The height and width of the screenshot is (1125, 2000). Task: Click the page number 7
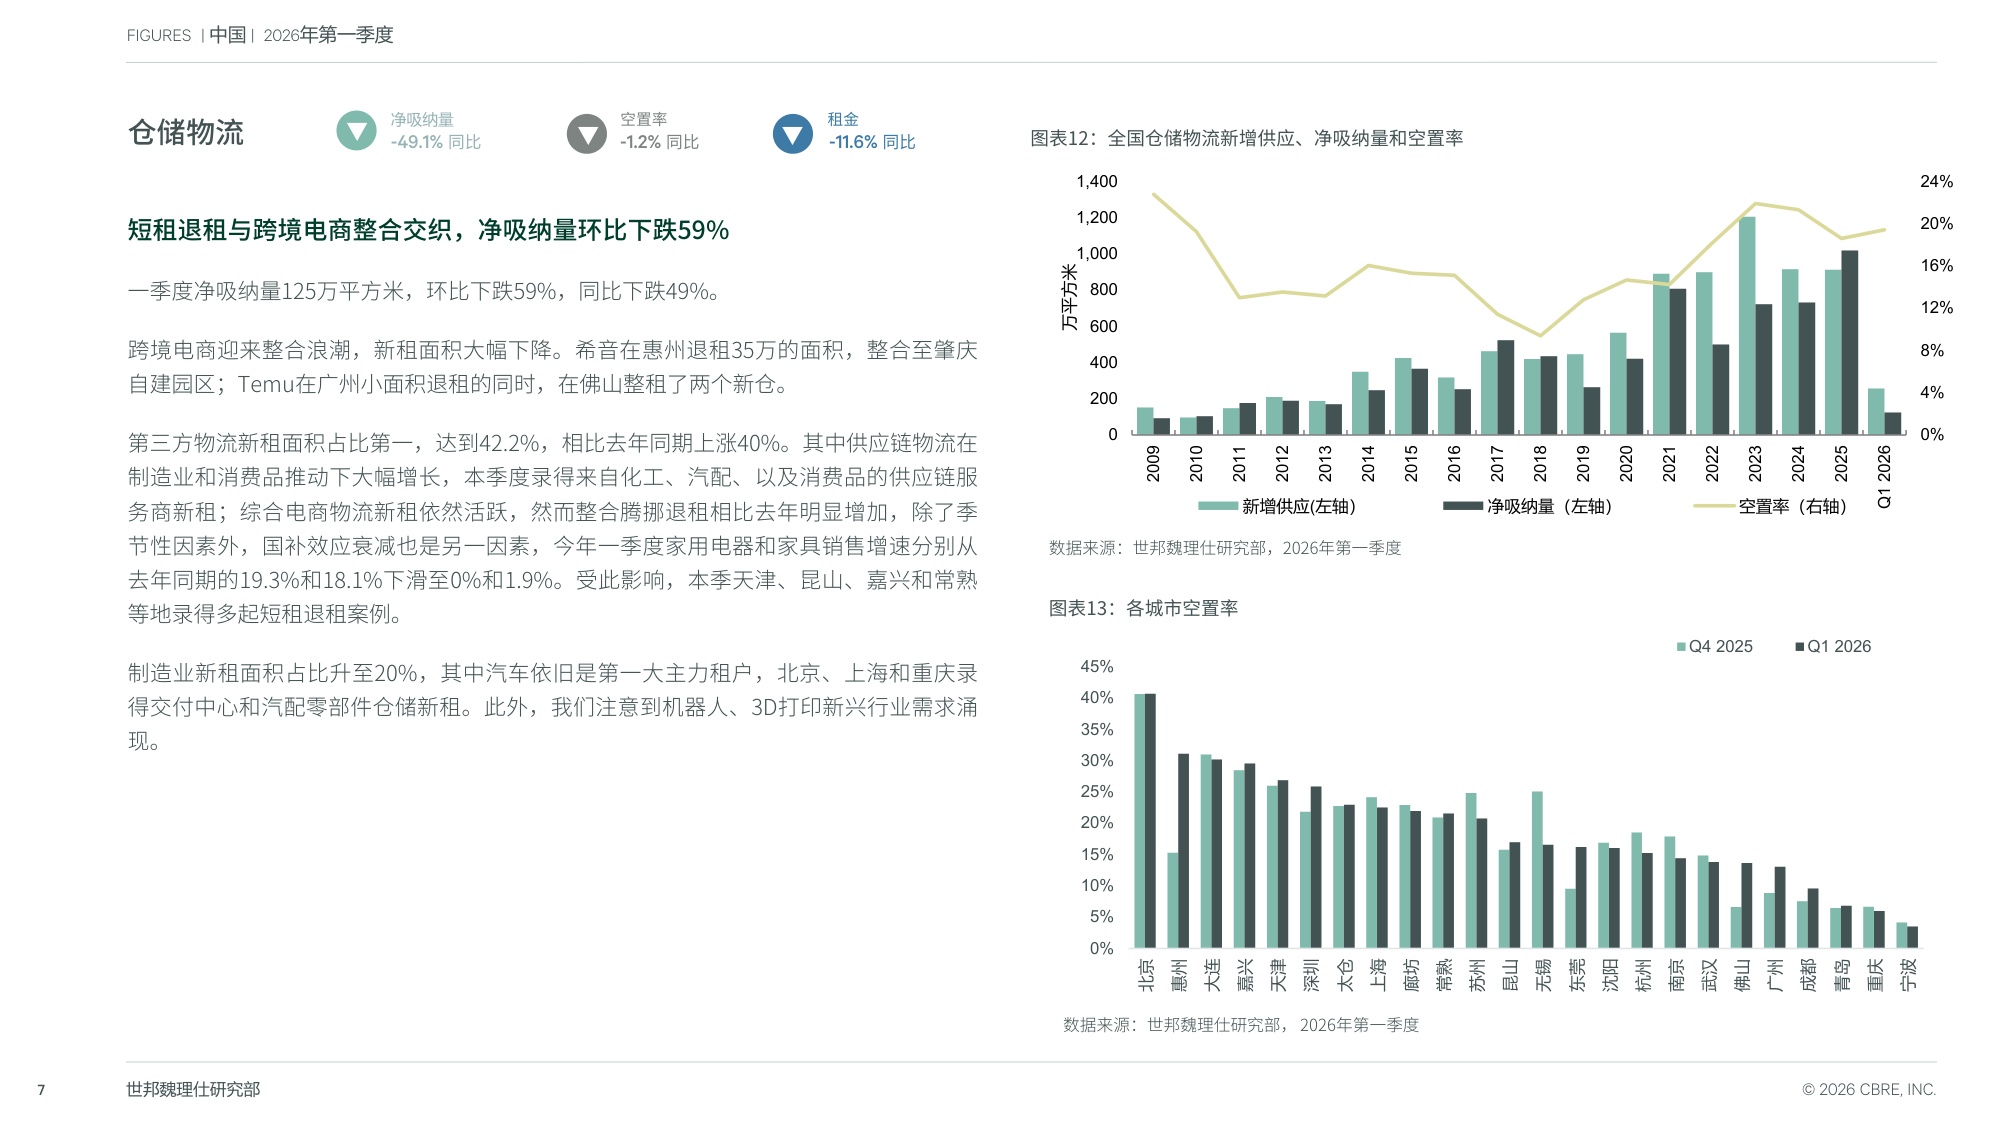pos(41,1090)
